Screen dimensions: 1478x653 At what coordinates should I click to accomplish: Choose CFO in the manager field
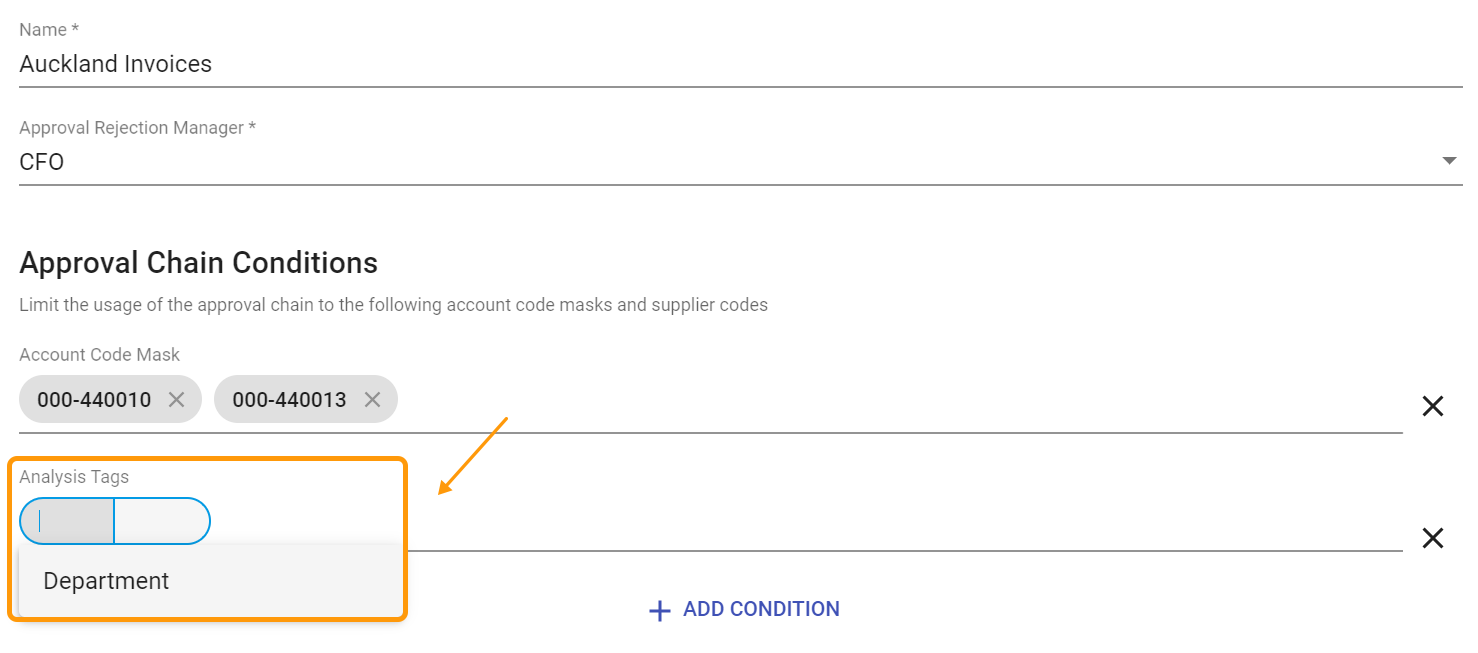pyautogui.click(x=700, y=161)
